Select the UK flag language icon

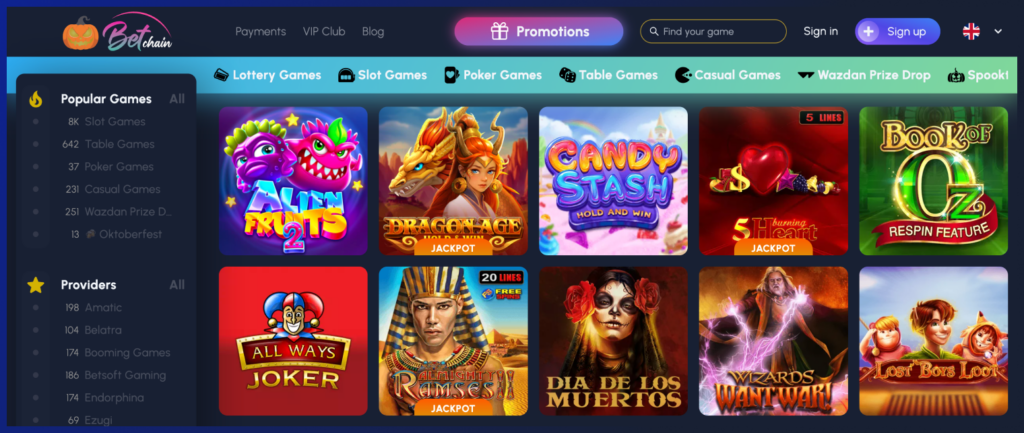coord(971,31)
